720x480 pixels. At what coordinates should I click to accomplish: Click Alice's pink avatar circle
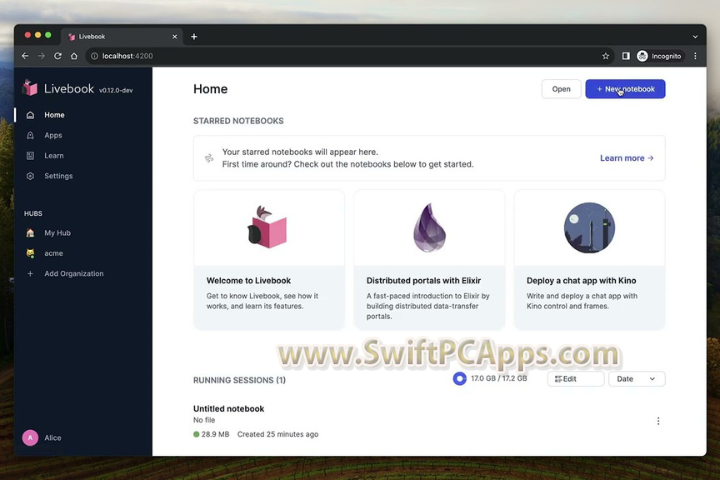click(30, 438)
